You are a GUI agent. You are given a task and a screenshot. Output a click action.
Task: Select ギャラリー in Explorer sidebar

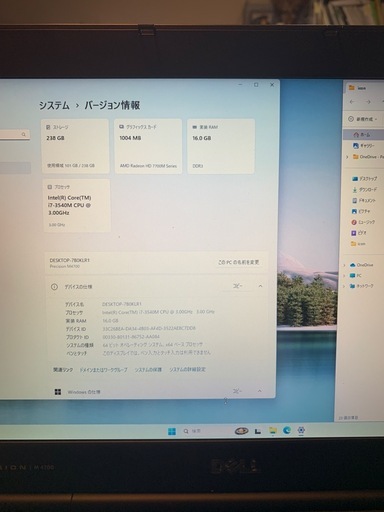(364, 146)
